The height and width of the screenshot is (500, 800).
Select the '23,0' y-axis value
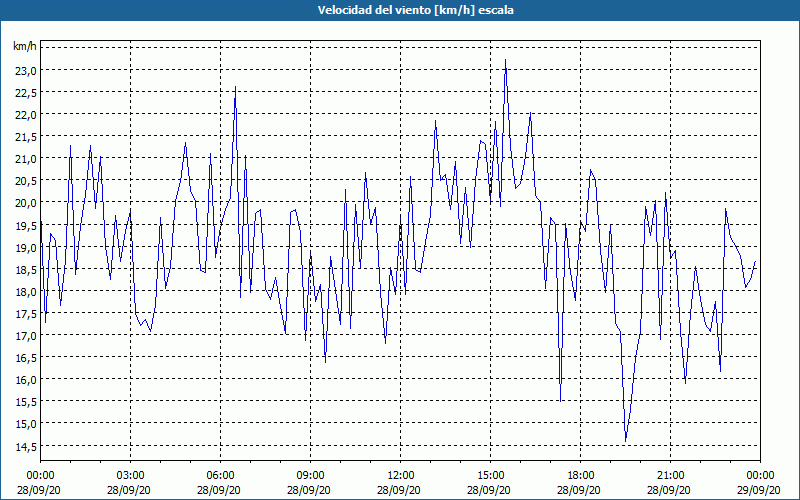click(x=27, y=70)
